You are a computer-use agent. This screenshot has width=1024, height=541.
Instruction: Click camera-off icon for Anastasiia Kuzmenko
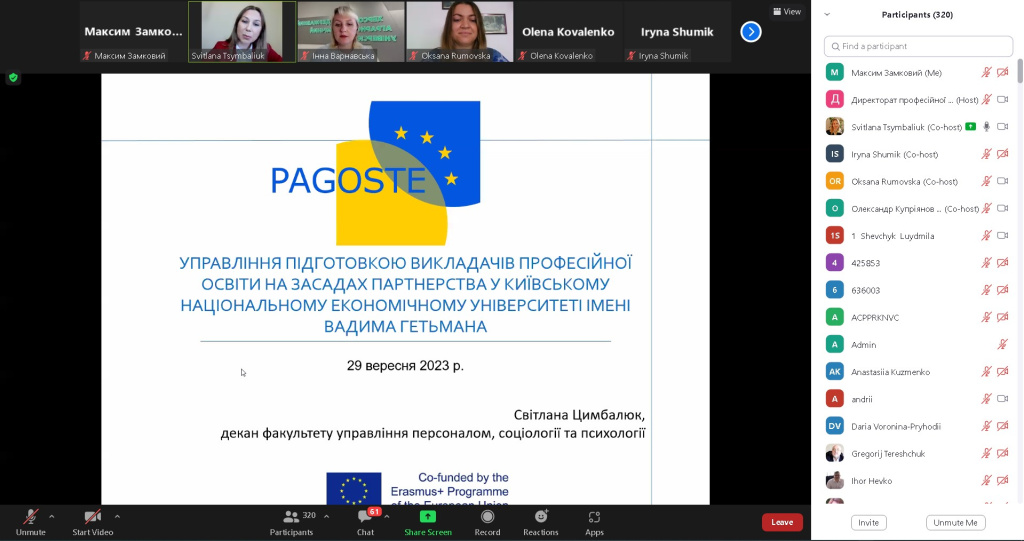click(x=1003, y=371)
